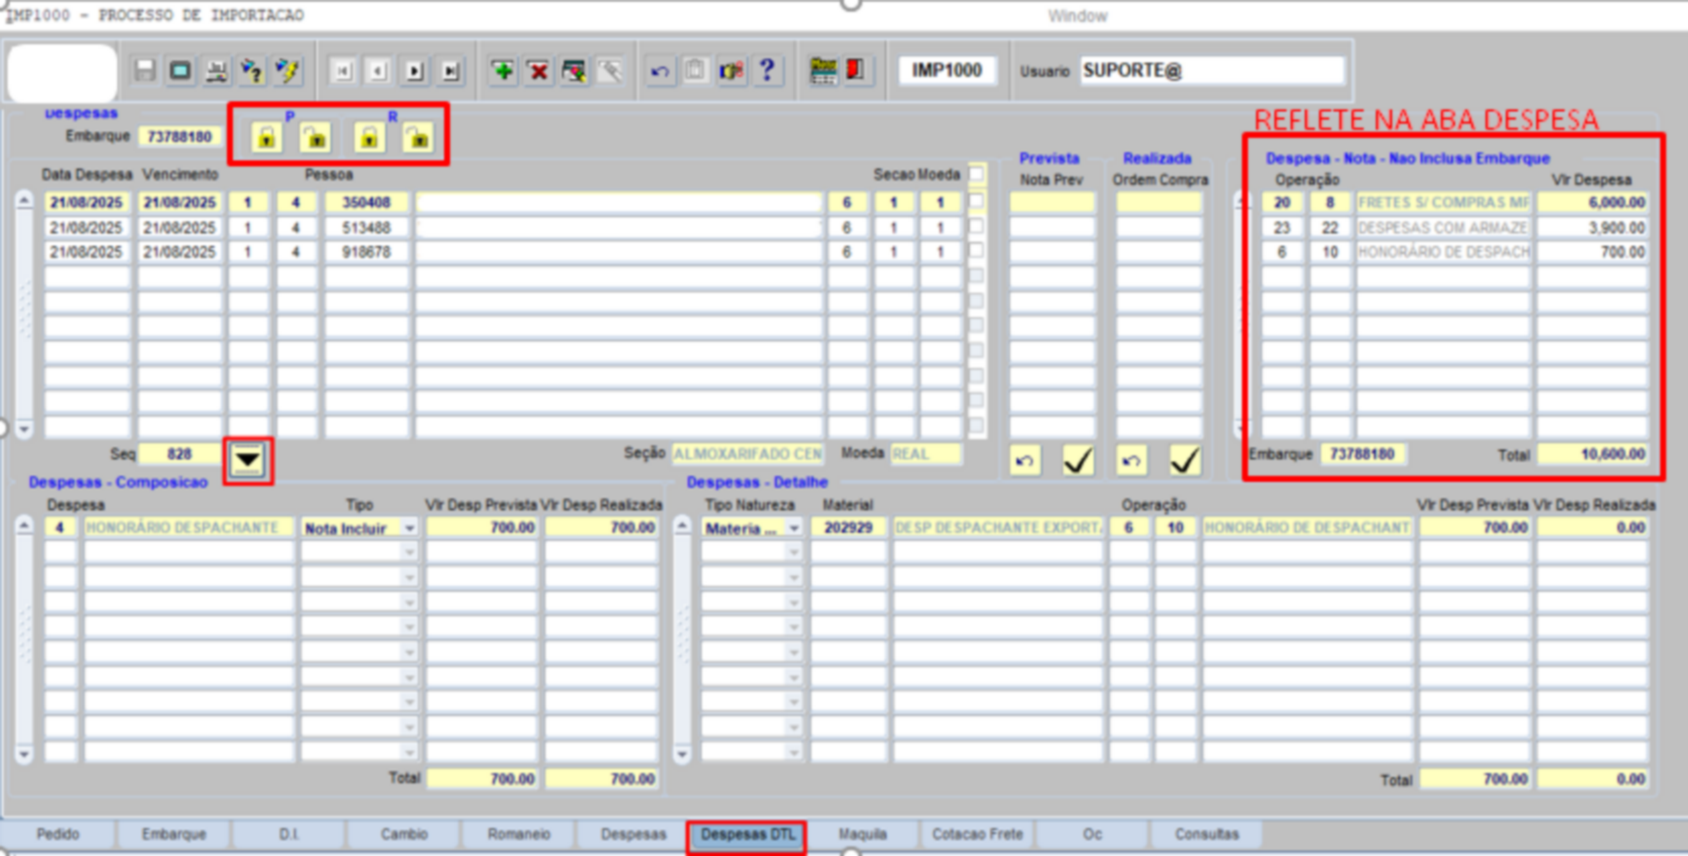Tick the checkbox on the 513488 row
This screenshot has width=1688, height=856.
(977, 226)
